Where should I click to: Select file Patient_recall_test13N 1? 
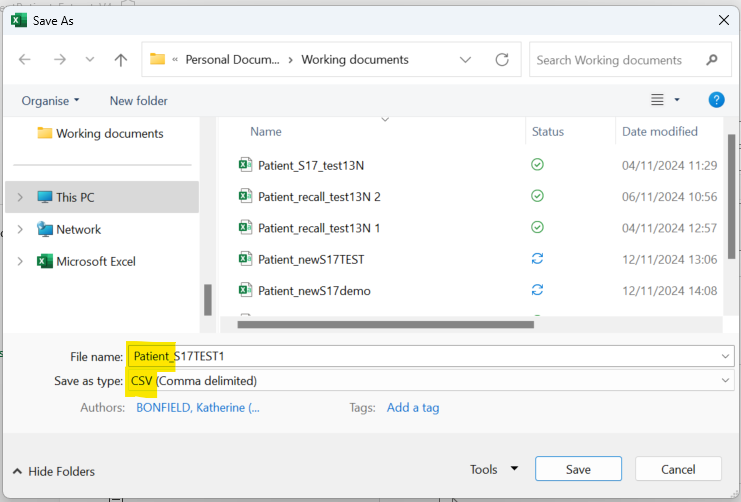pos(319,228)
